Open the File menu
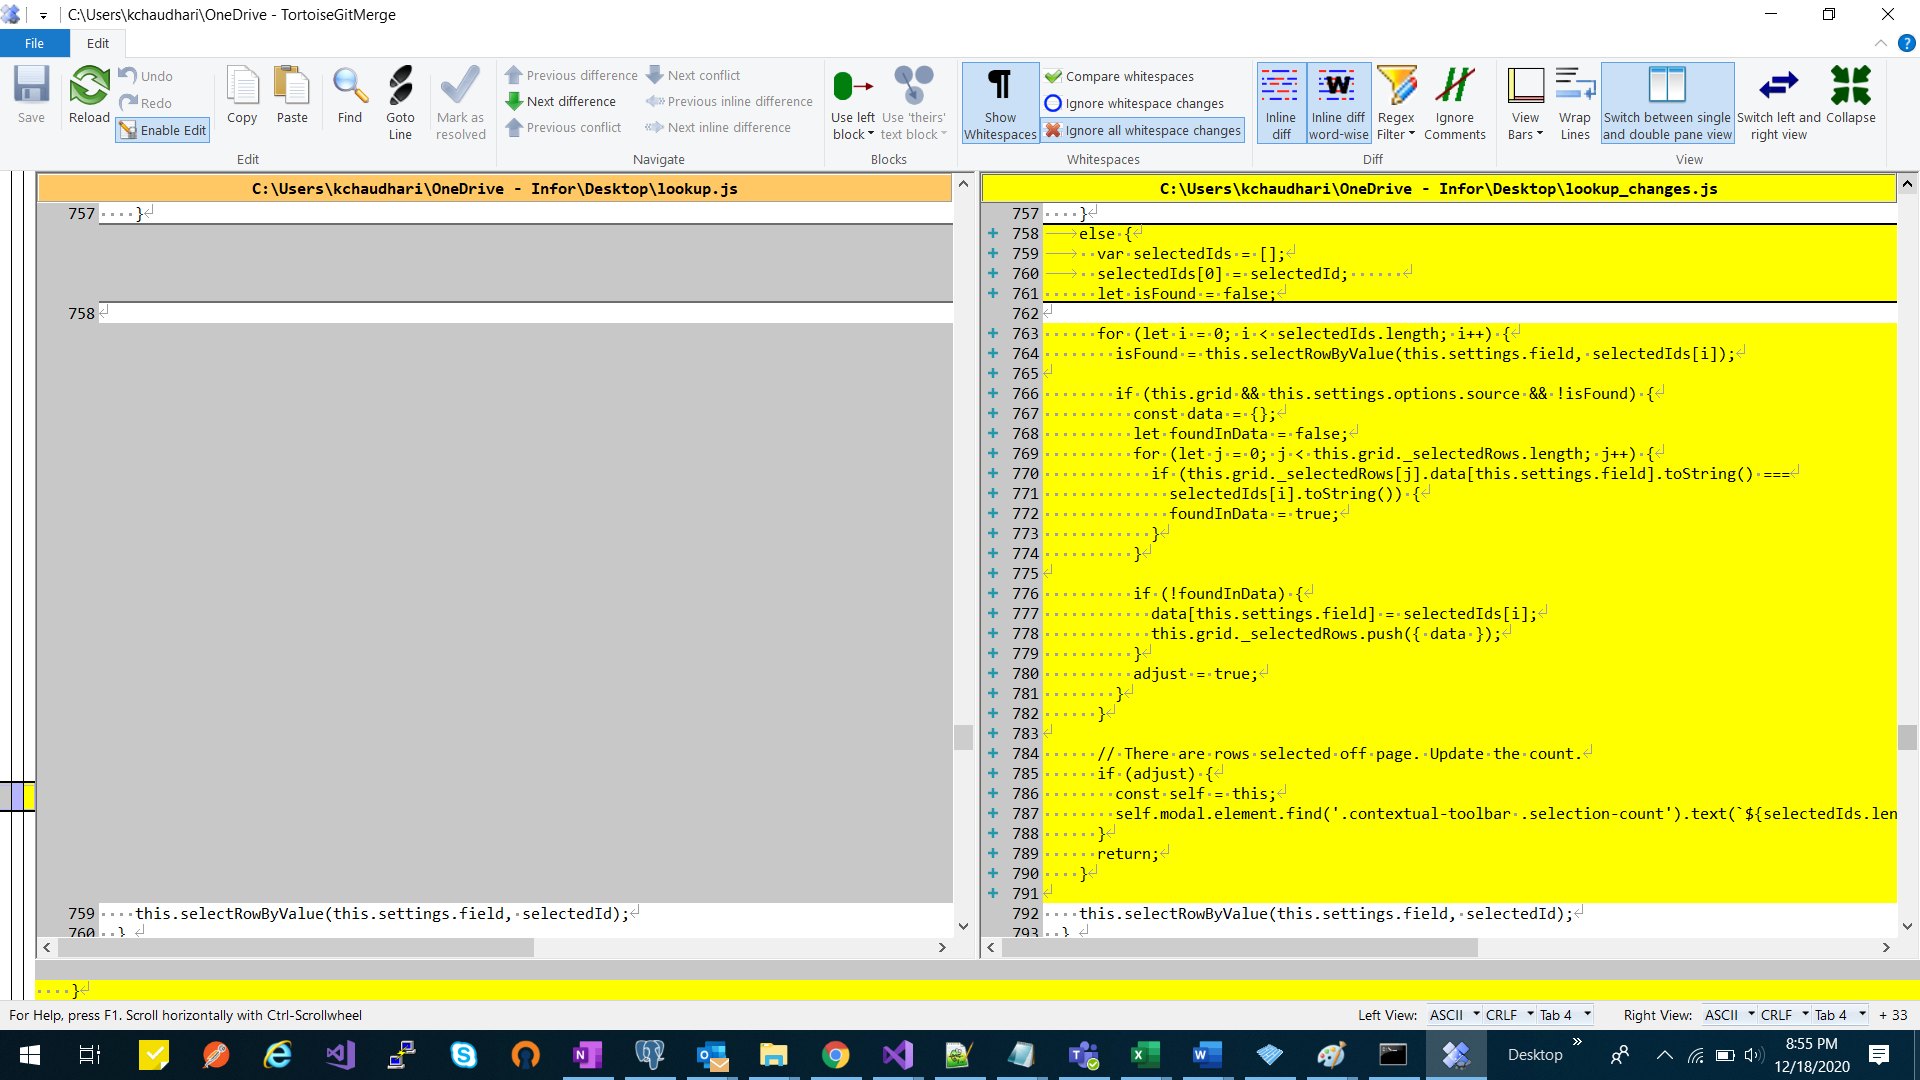Viewport: 1920px width, 1080px height. (x=34, y=43)
